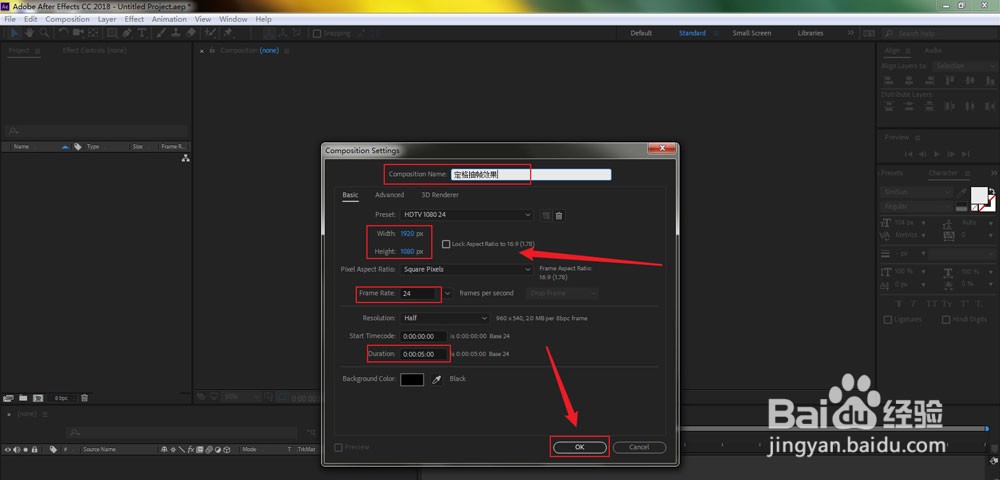
Task: Select the Unified Camera tool
Action: click(78, 33)
